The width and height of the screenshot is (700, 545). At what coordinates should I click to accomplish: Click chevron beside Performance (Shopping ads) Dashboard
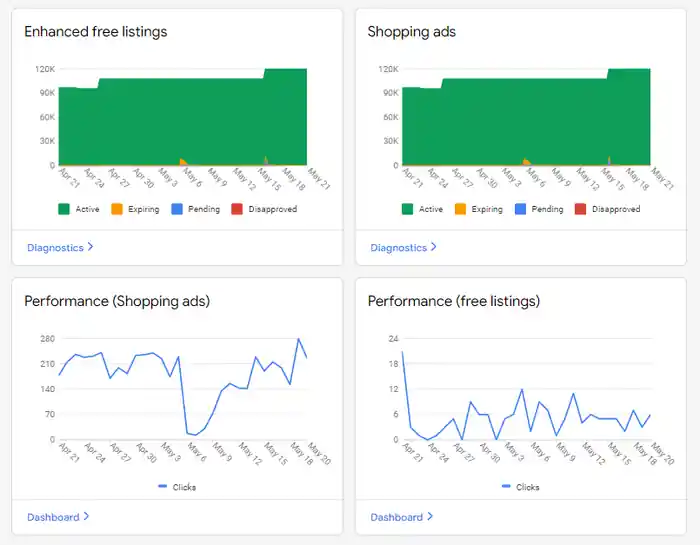[86, 516]
